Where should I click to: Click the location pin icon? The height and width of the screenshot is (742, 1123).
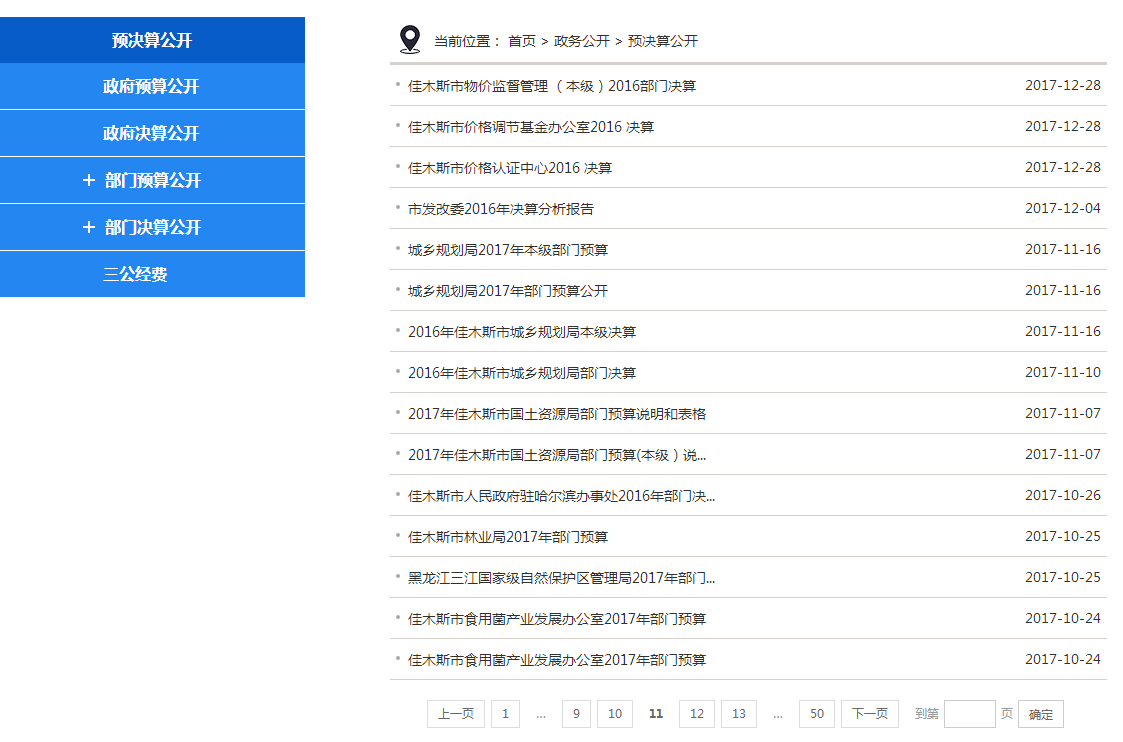pyautogui.click(x=410, y=40)
